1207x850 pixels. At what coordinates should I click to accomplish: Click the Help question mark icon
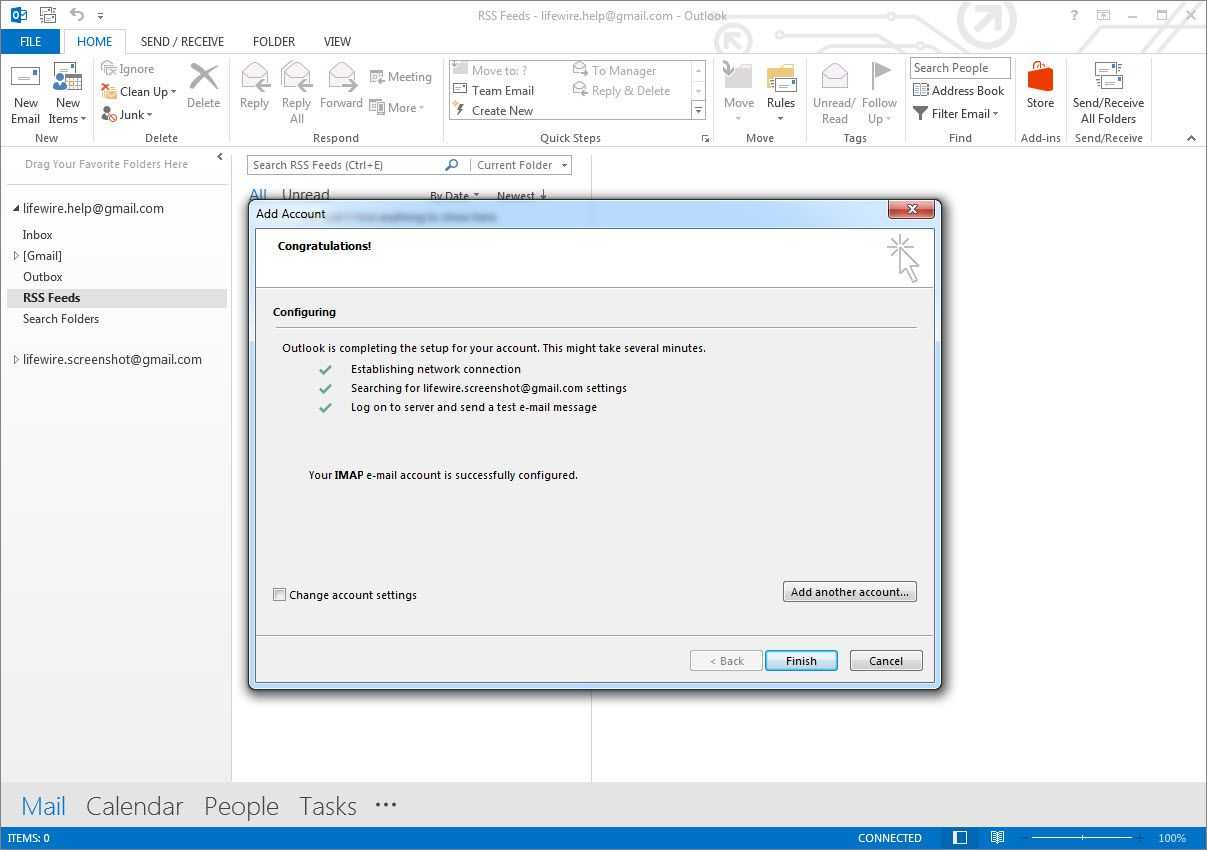coord(1074,15)
